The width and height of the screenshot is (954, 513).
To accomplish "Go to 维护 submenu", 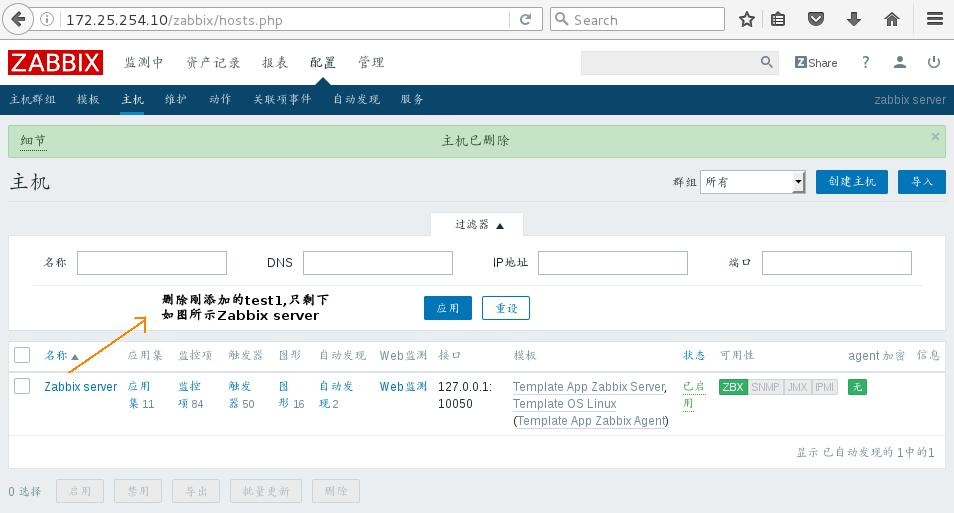I will (x=176, y=99).
